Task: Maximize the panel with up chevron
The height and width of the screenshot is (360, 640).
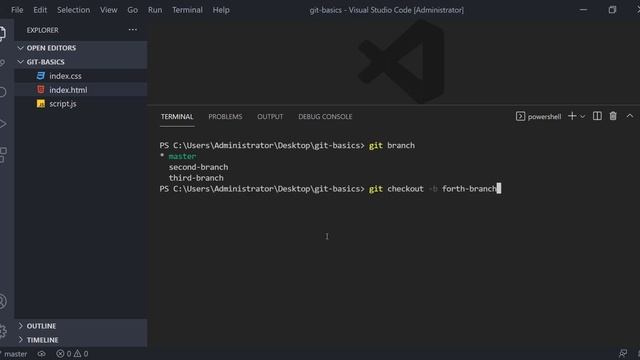Action: pyautogui.click(x=630, y=116)
